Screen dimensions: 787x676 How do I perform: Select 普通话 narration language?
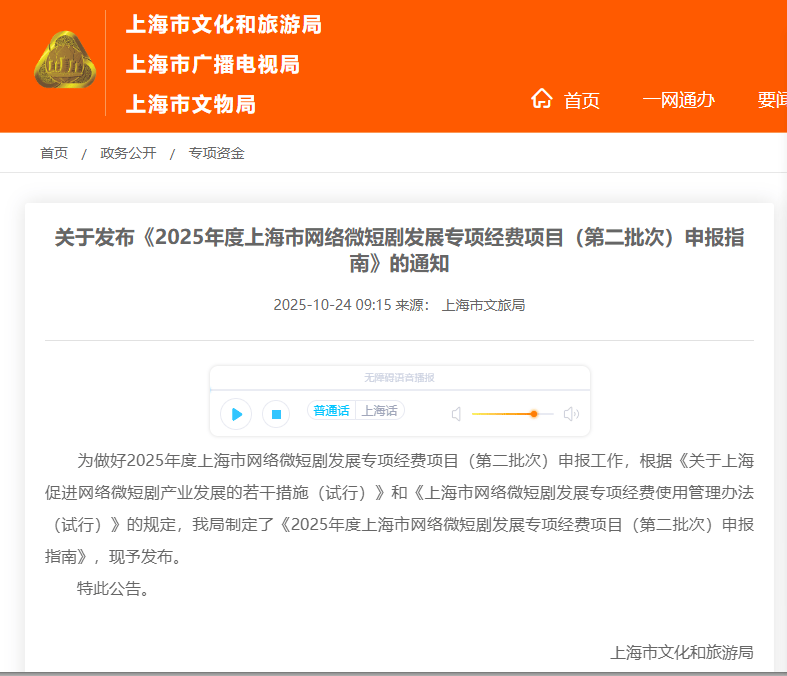(331, 411)
